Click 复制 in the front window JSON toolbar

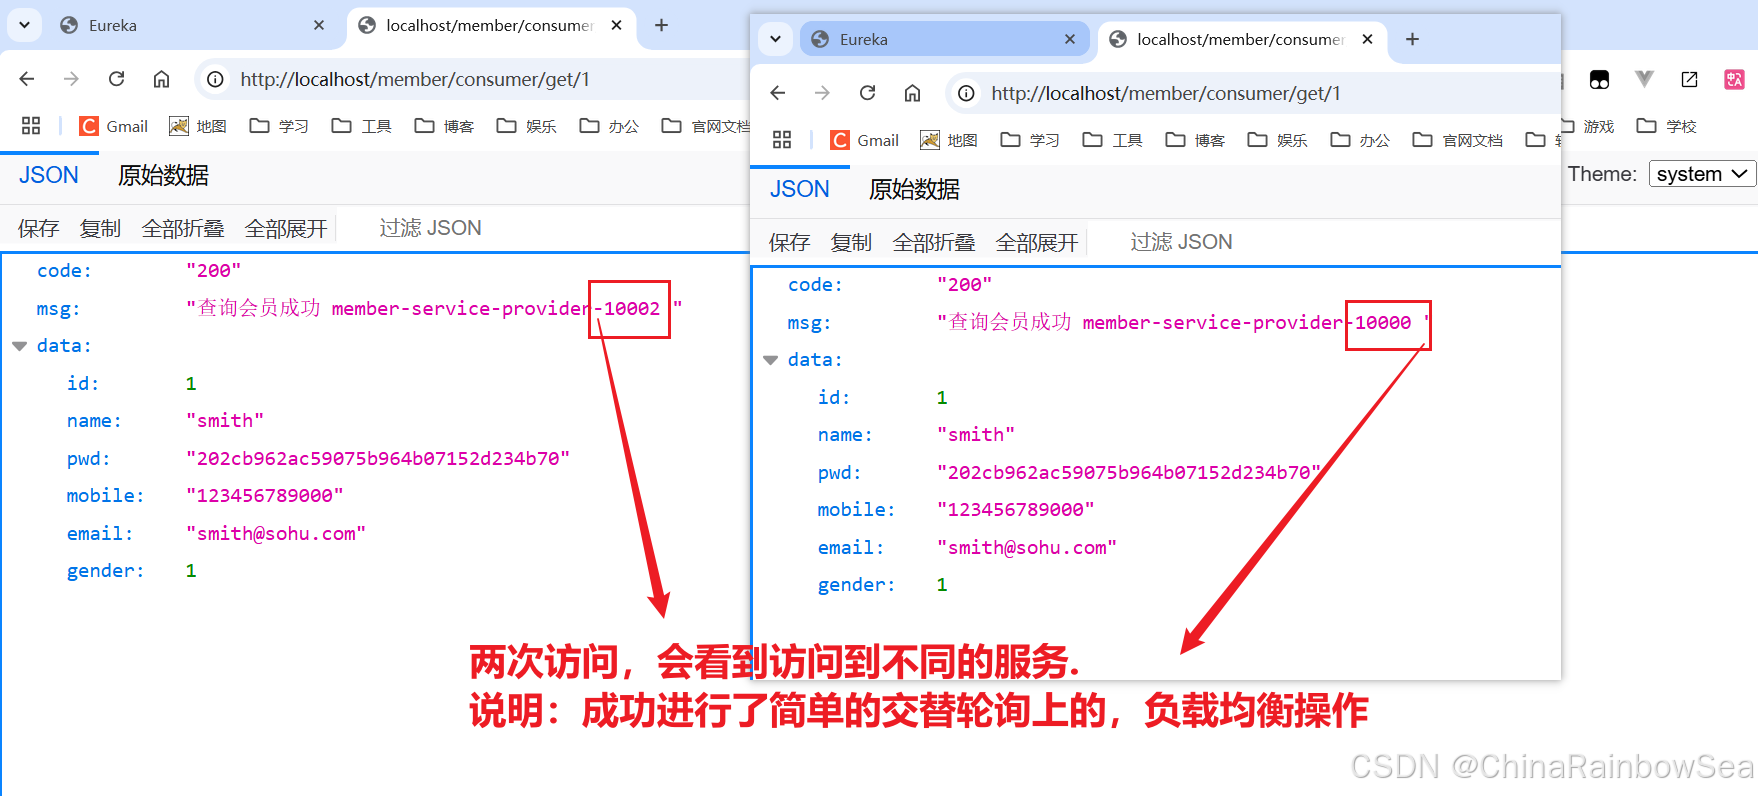tap(851, 242)
